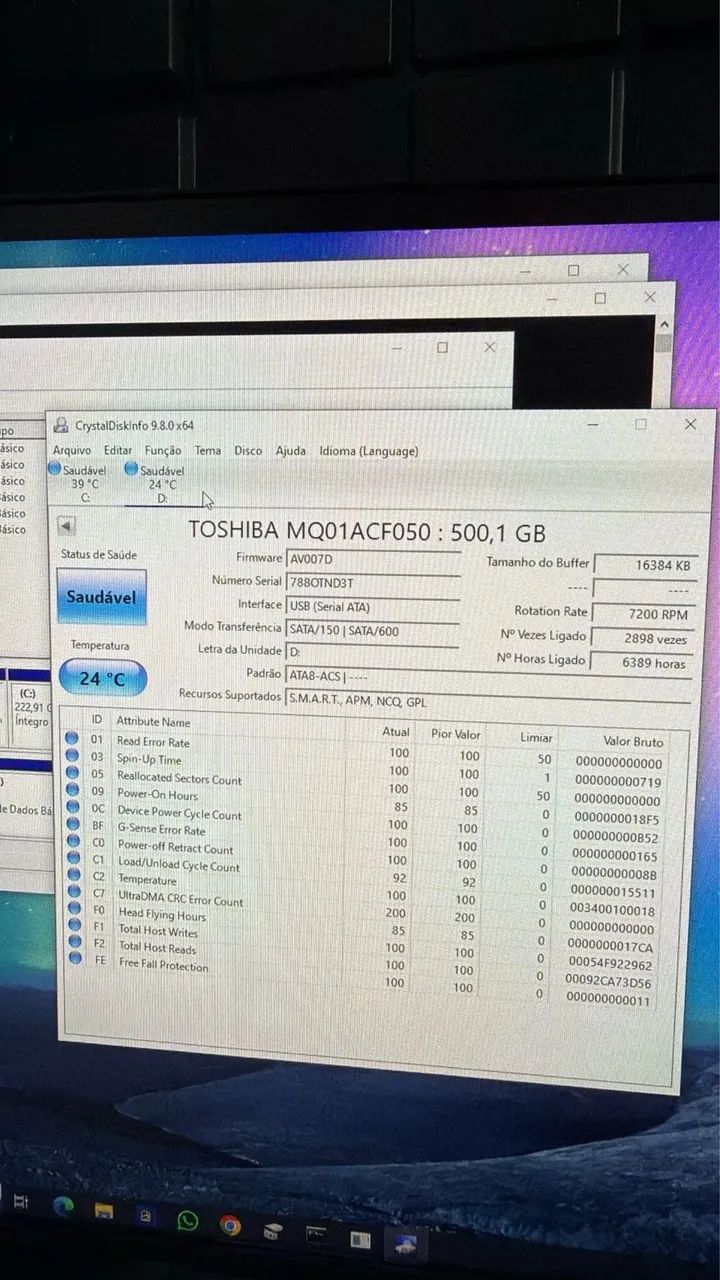Select the Reallocated Sectors Count row text
The image size is (720, 1280).
tap(179, 778)
